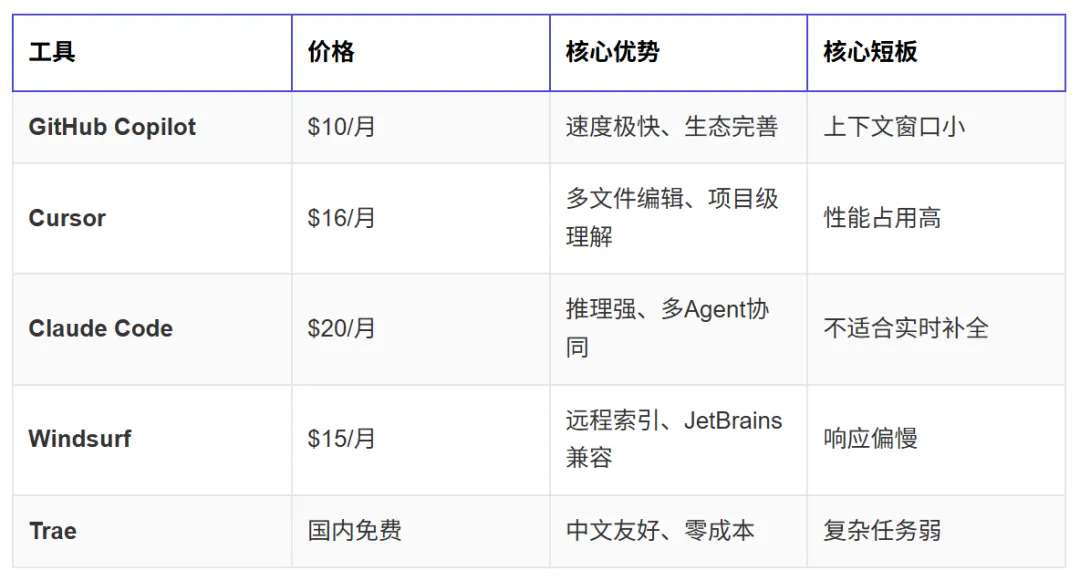This screenshot has width=1080, height=581.
Task: Click the $15/月 price cell
Action: pos(421,439)
